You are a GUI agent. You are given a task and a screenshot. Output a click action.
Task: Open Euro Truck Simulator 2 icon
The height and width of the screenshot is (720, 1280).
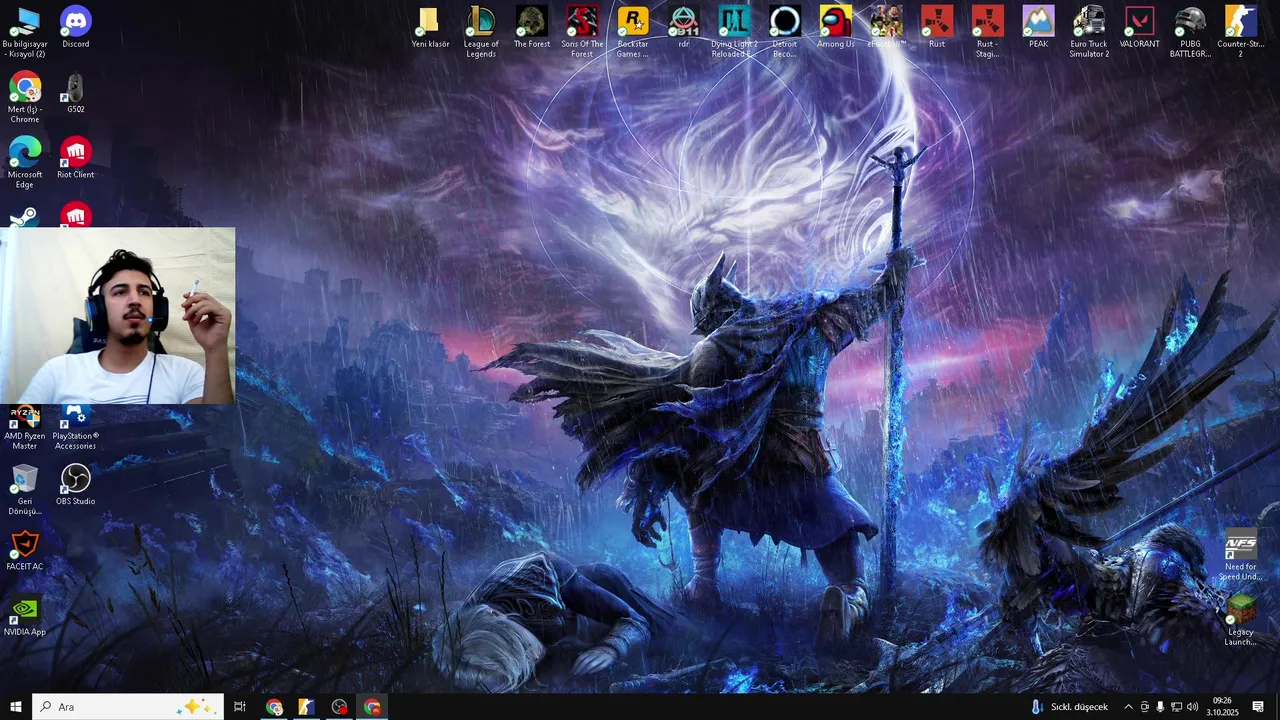(1089, 32)
